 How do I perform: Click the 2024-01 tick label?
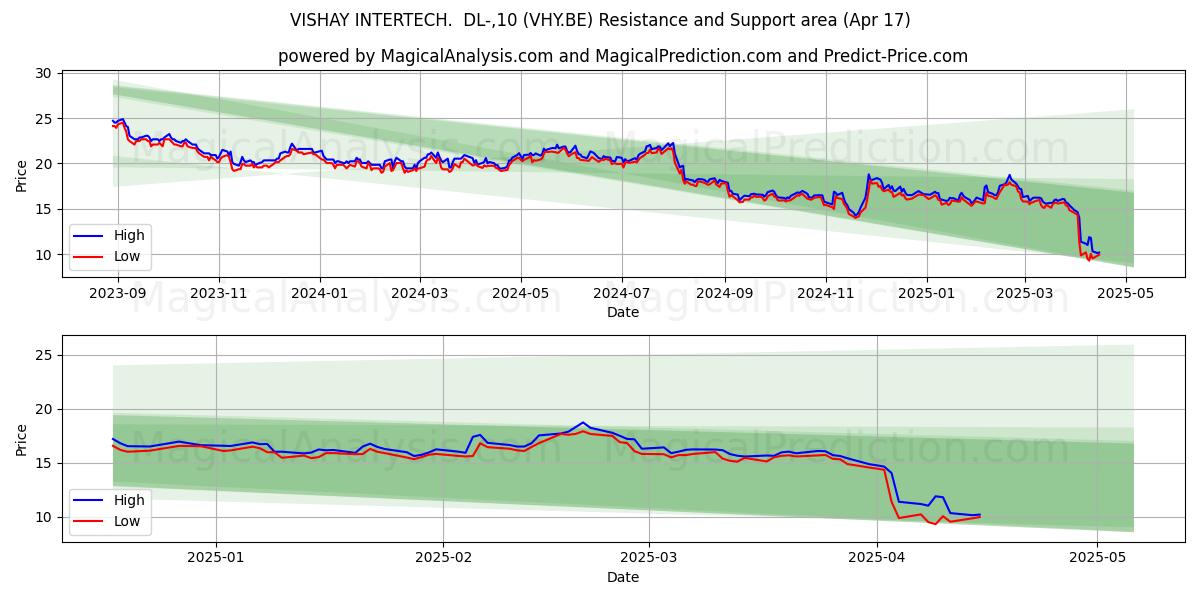click(x=320, y=294)
